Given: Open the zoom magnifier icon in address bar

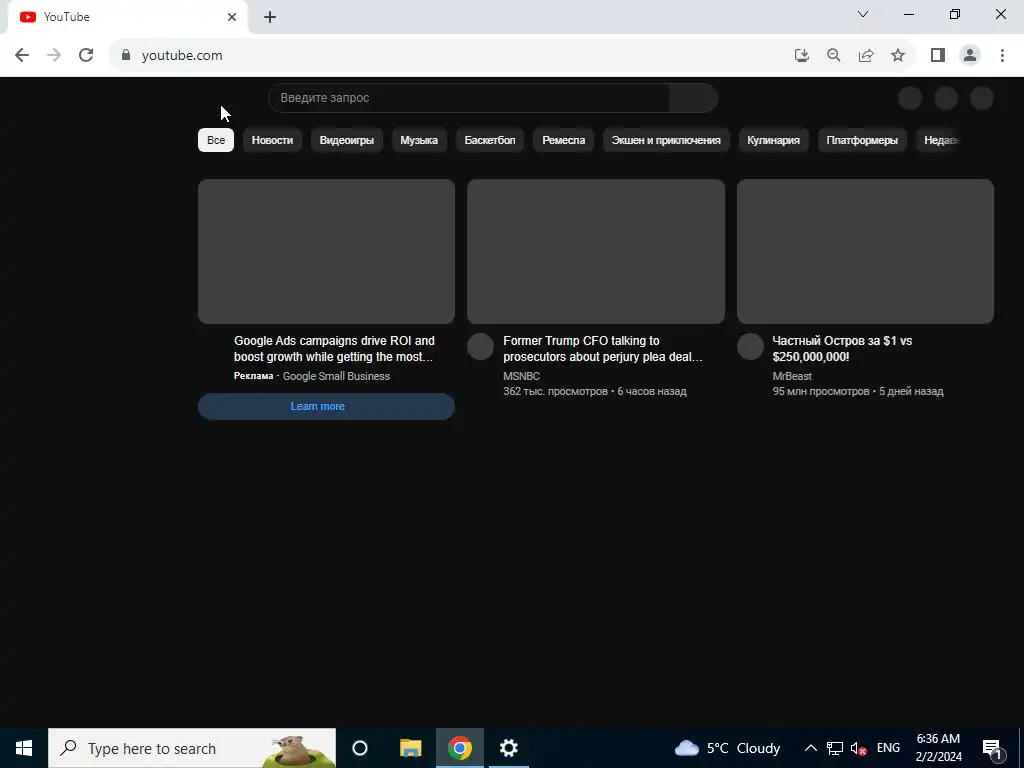Looking at the screenshot, I should click(x=833, y=56).
